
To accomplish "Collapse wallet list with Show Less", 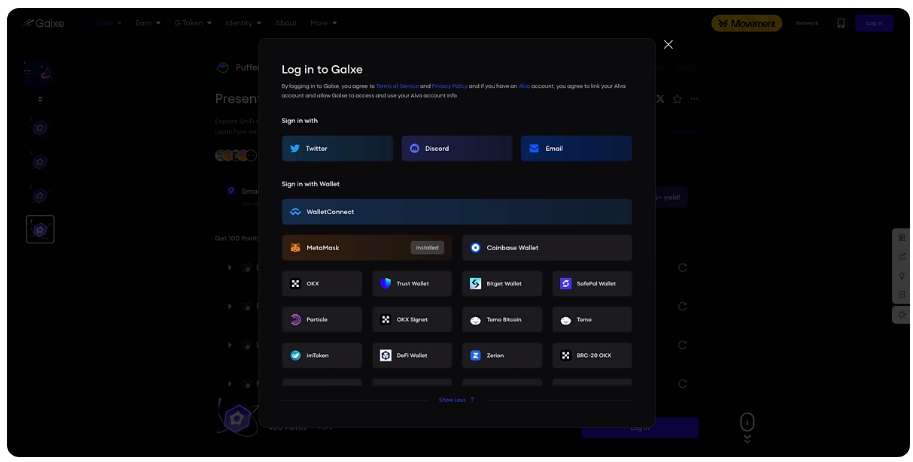I will [456, 400].
